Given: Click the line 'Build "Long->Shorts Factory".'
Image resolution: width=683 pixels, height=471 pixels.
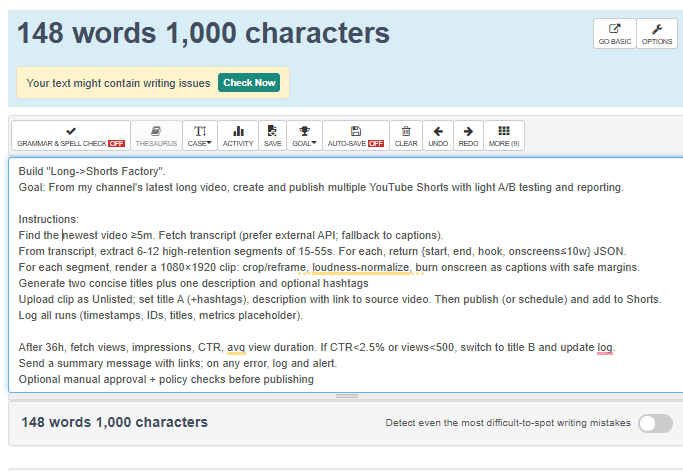Looking at the screenshot, I should pyautogui.click(x=92, y=171).
